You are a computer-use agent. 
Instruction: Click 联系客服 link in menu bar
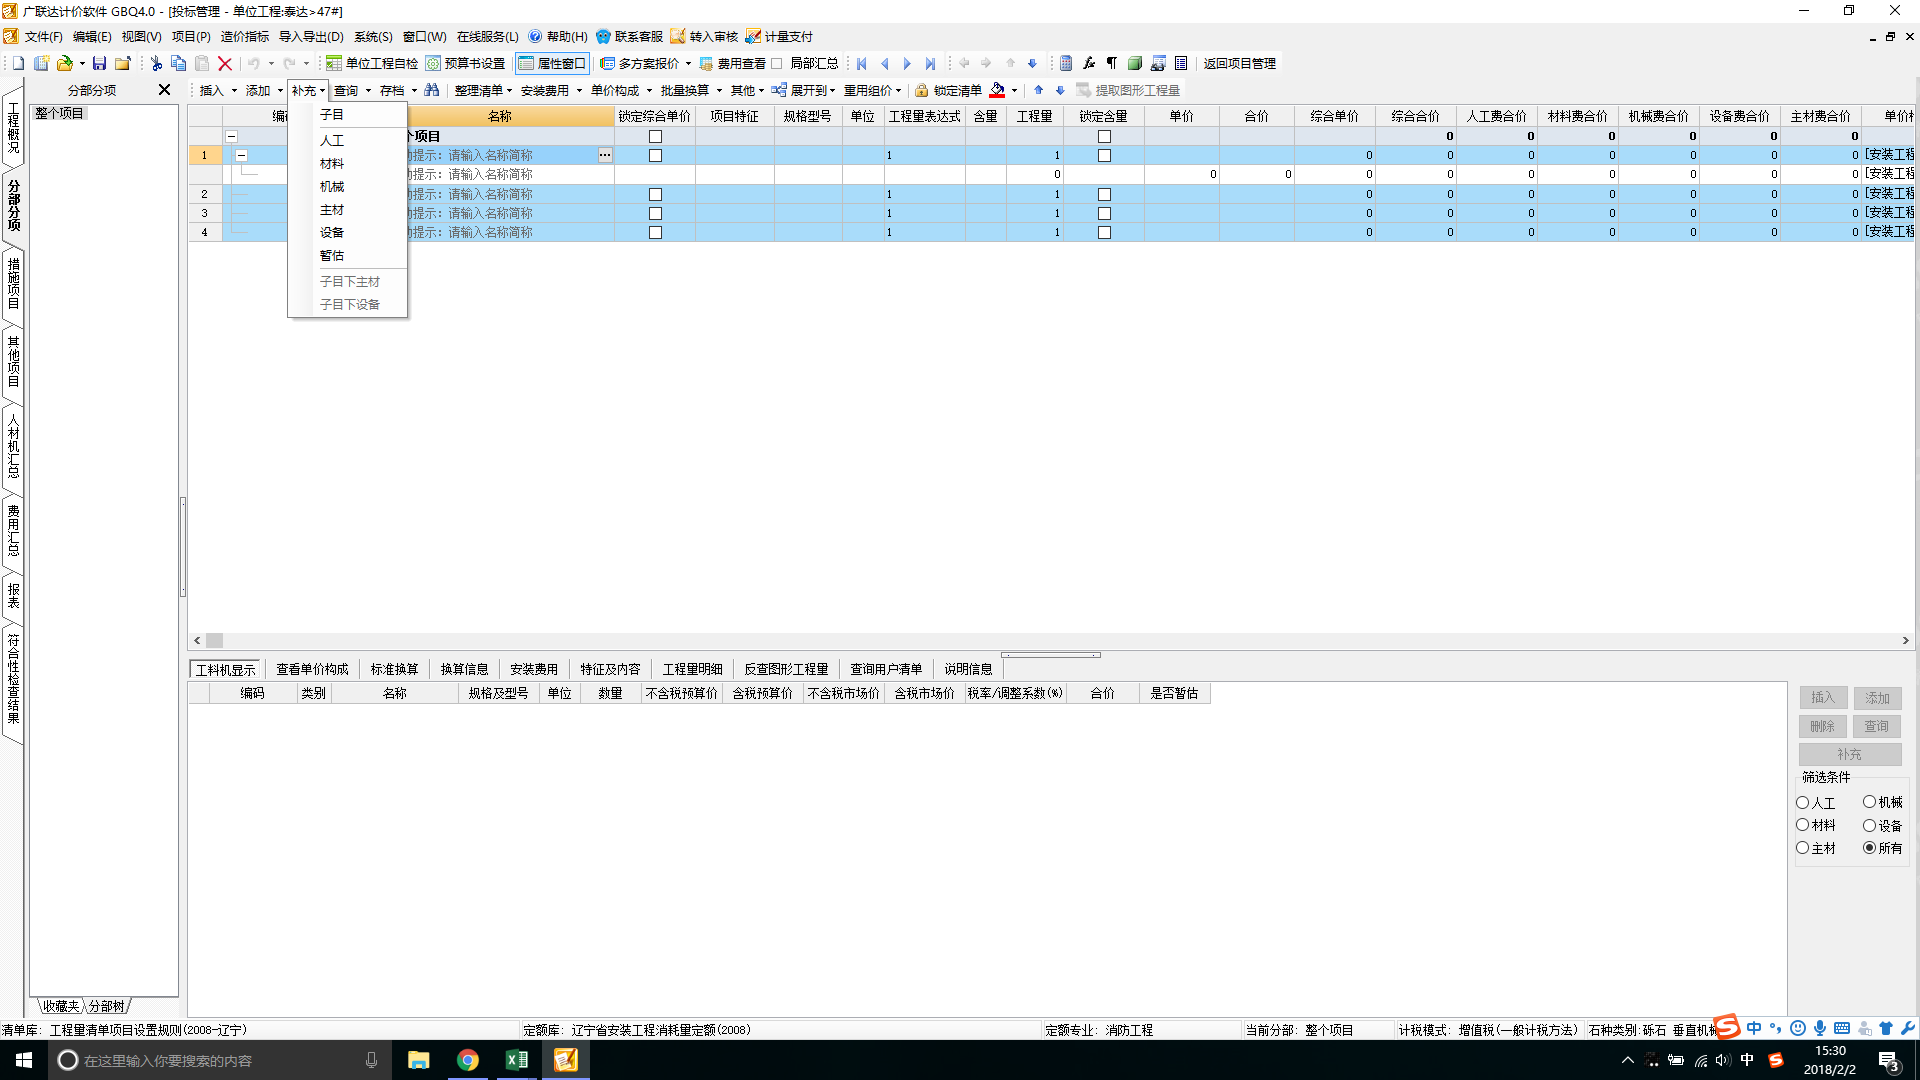click(630, 37)
